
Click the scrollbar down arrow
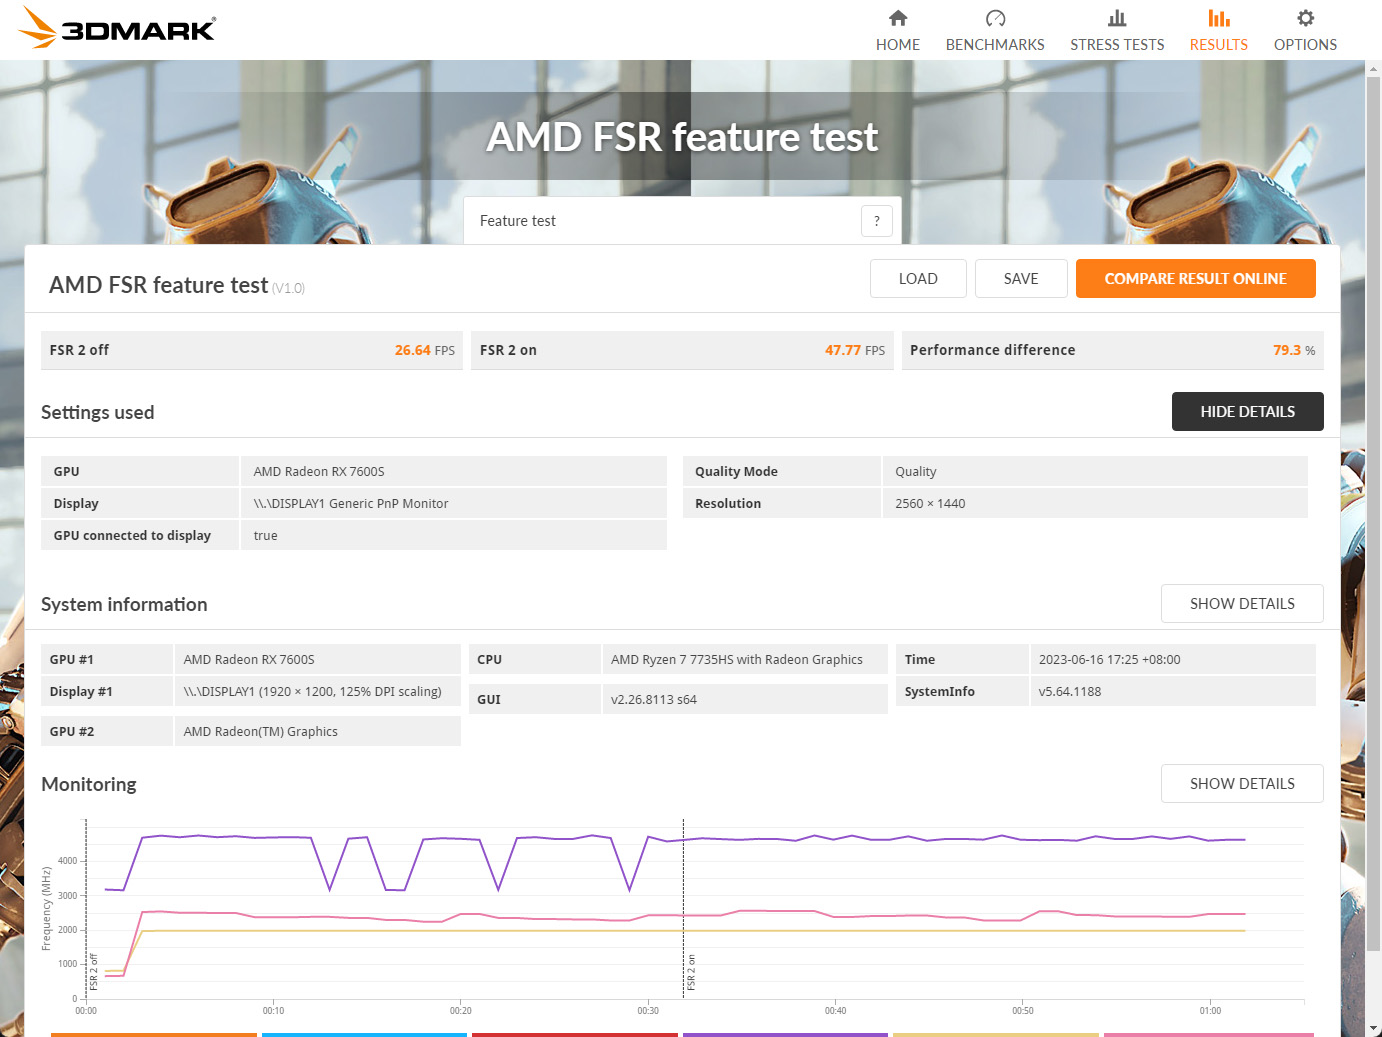(1374, 1028)
